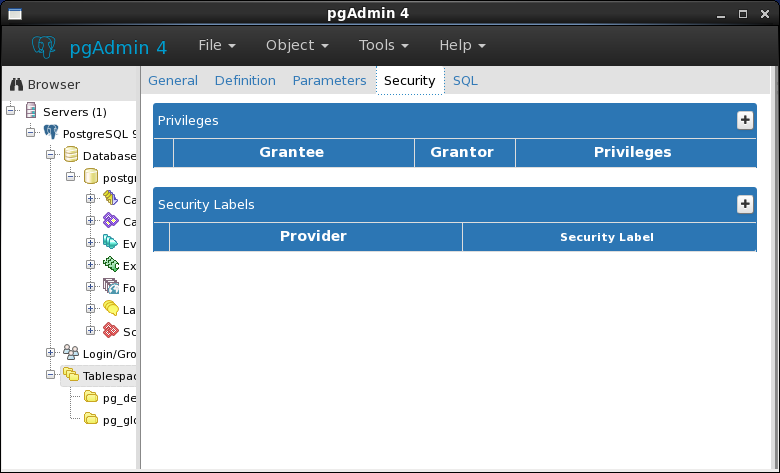Select the Servers stack icon
Screen dimensions: 780x473
tap(31, 111)
